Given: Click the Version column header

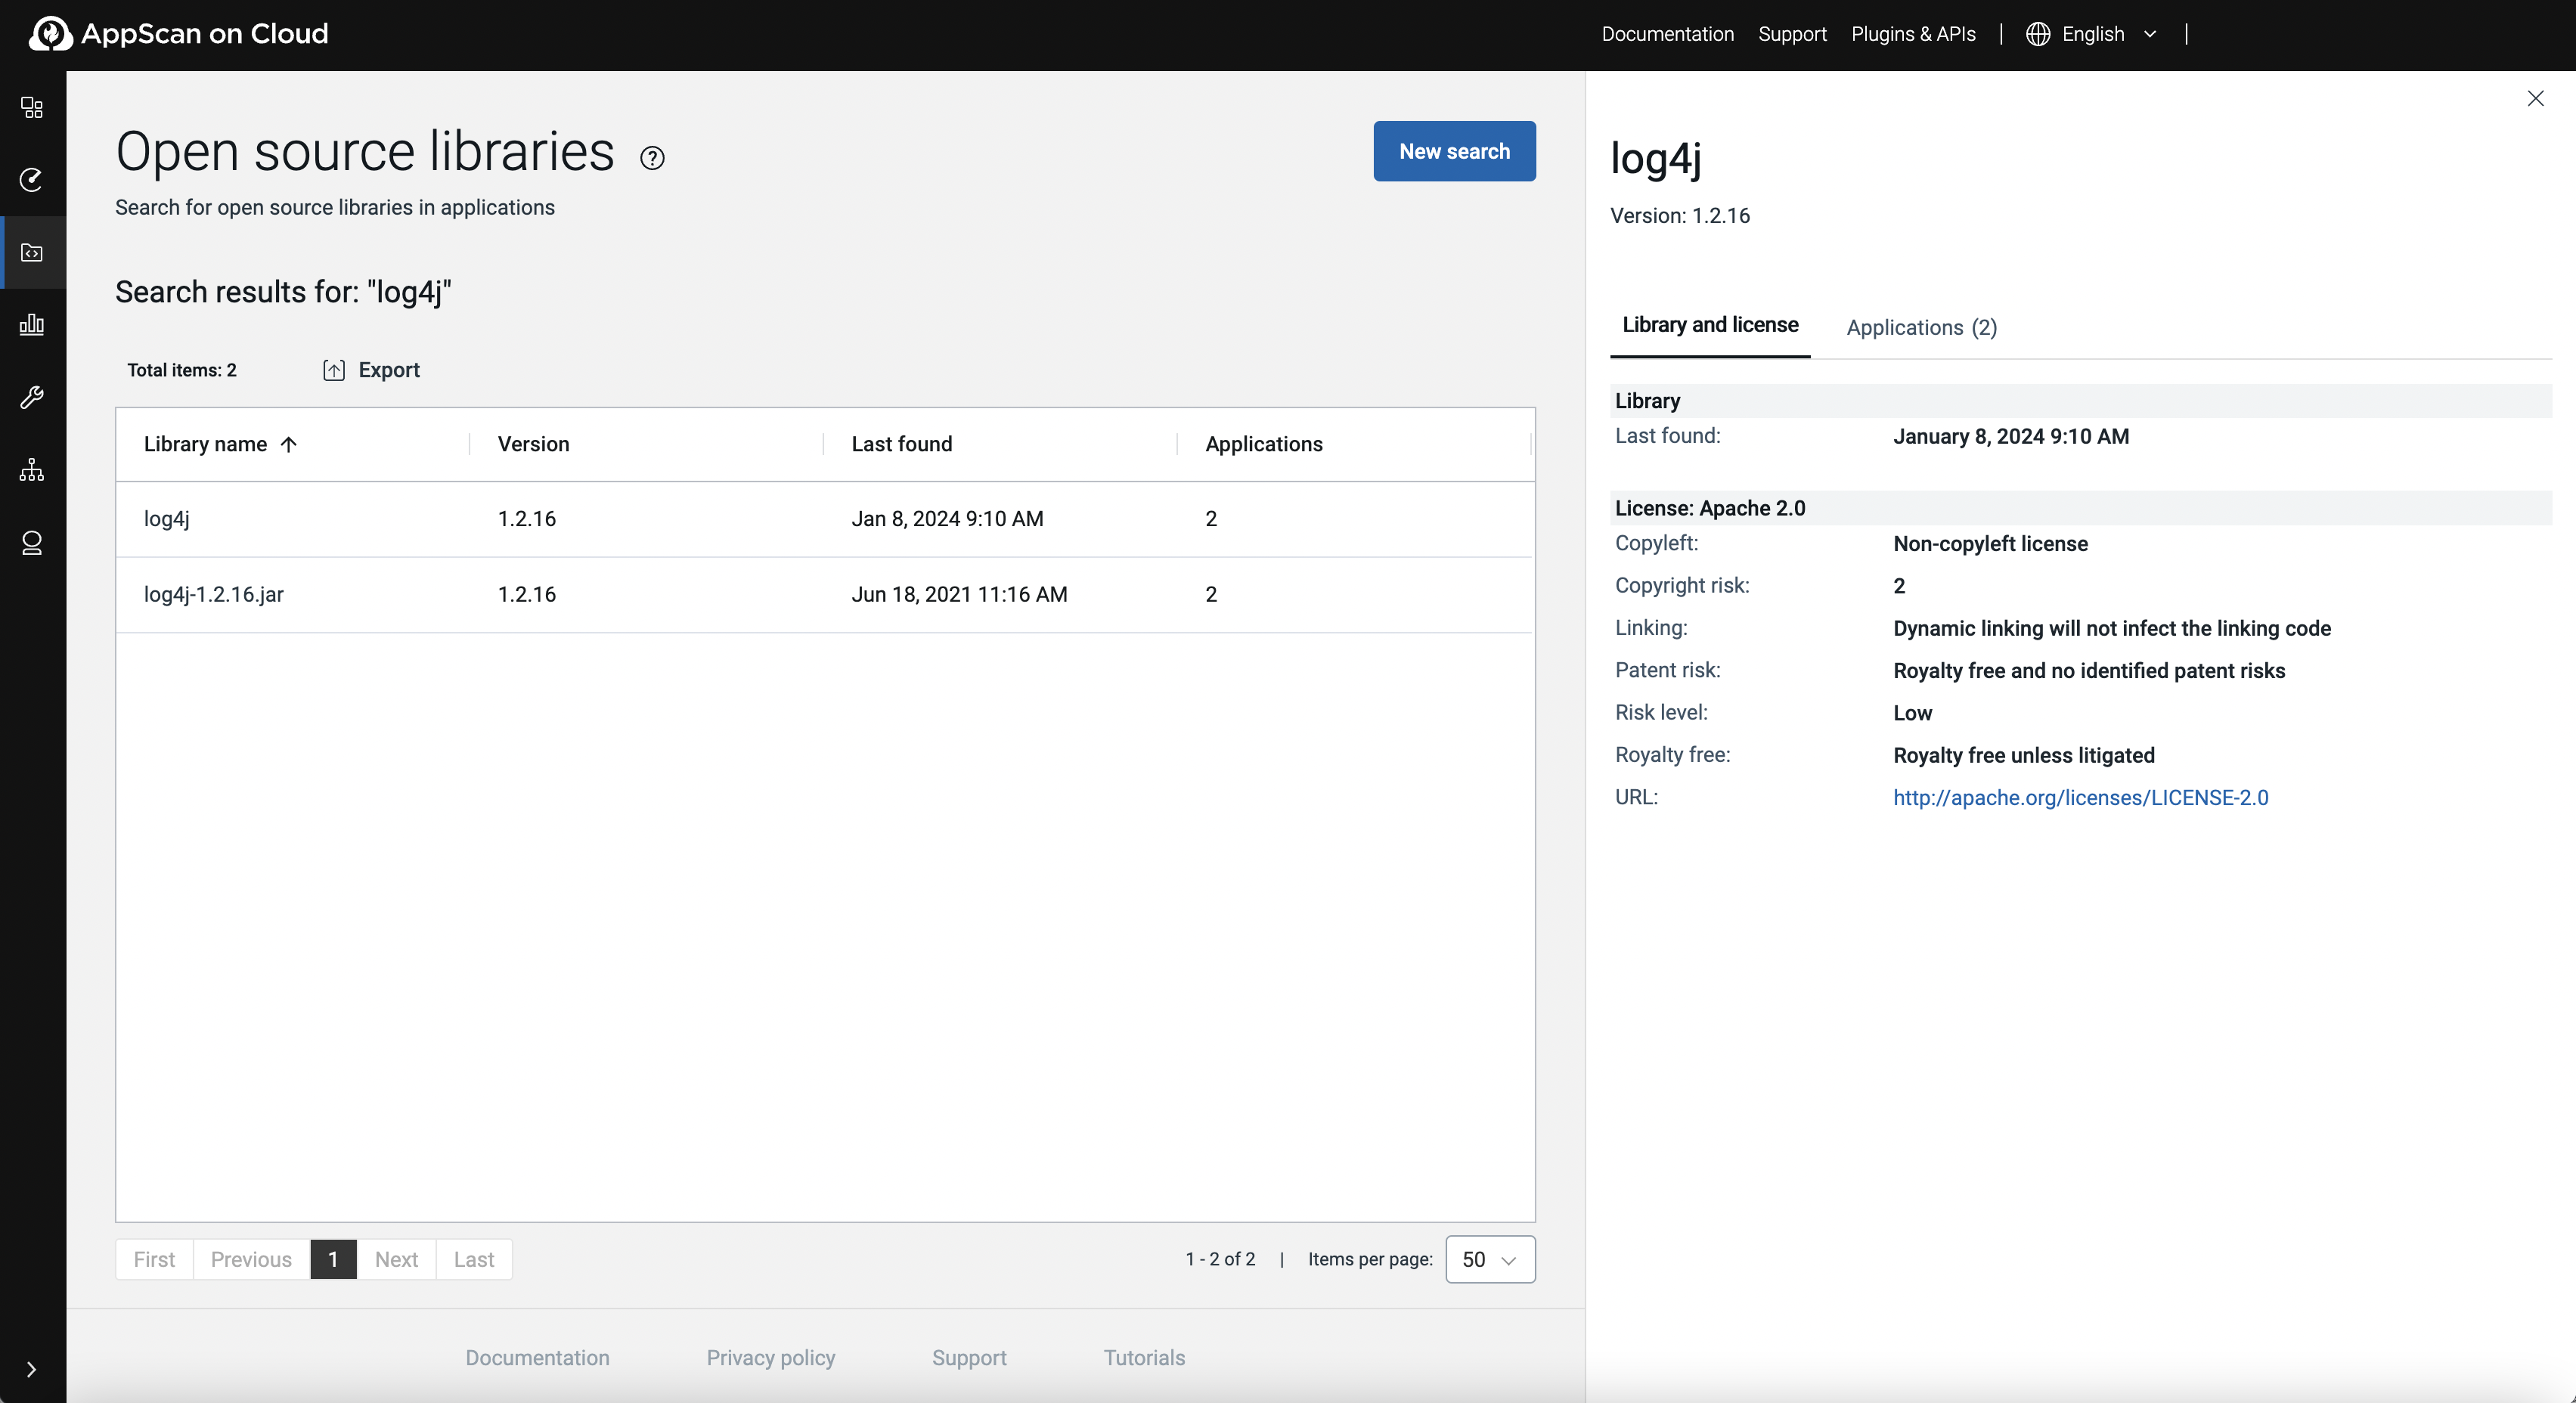Looking at the screenshot, I should click(534, 444).
